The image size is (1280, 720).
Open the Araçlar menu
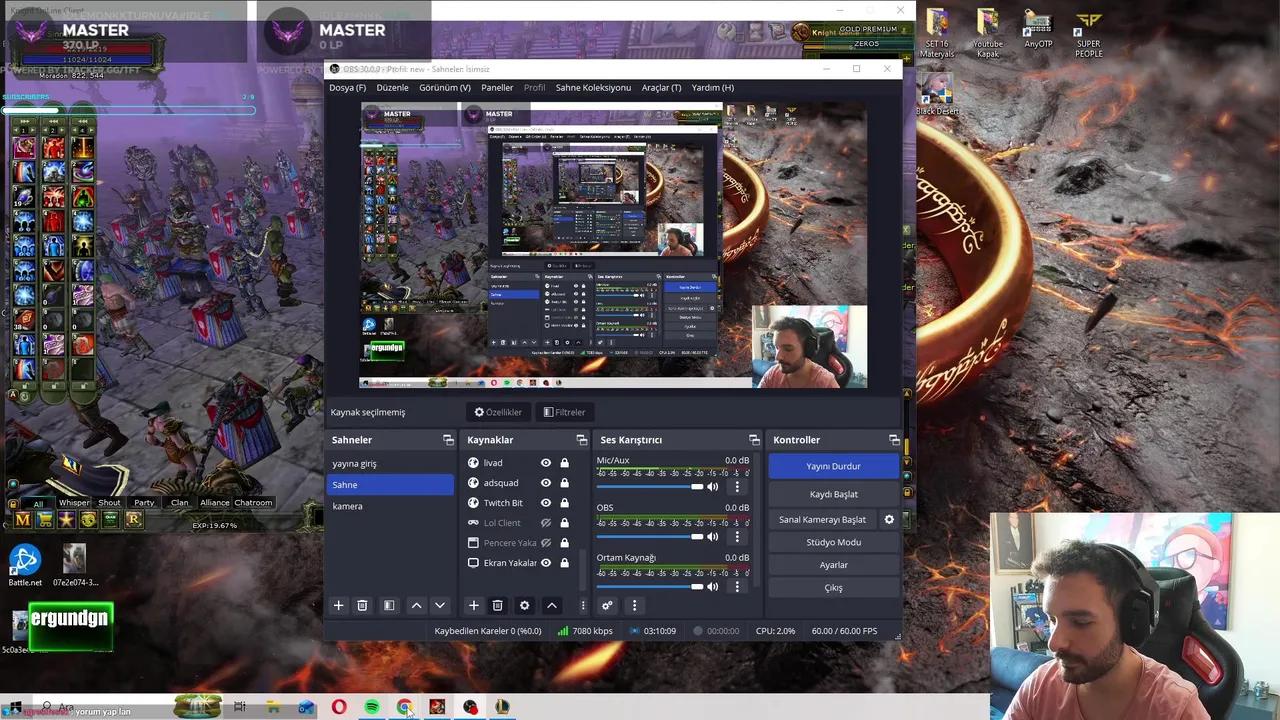[661, 88]
